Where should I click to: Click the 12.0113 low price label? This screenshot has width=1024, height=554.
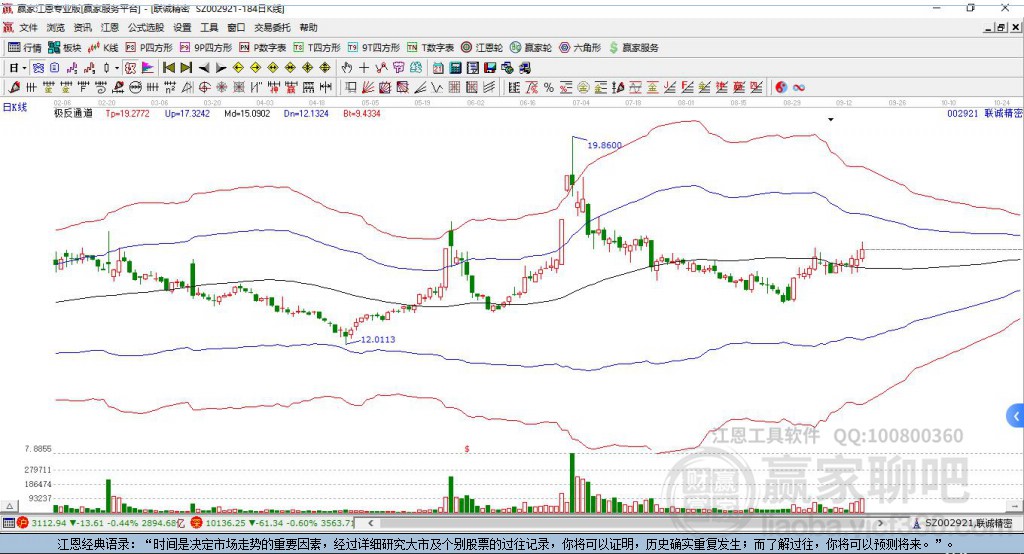378,339
